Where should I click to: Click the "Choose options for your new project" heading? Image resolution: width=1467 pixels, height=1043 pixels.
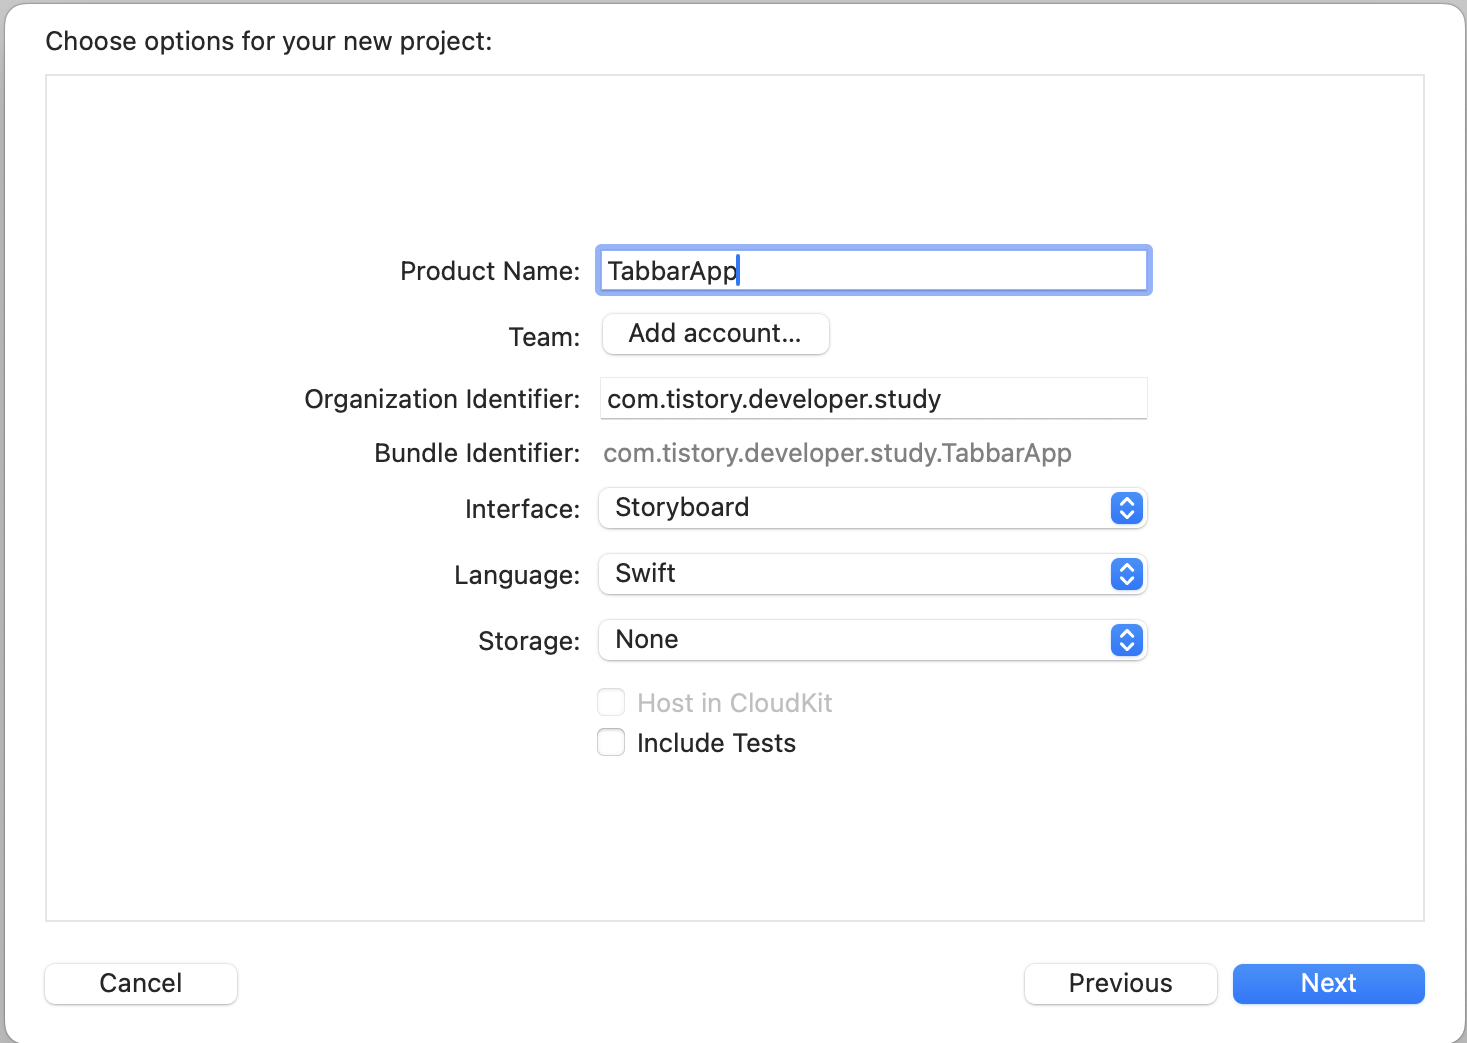(x=269, y=41)
